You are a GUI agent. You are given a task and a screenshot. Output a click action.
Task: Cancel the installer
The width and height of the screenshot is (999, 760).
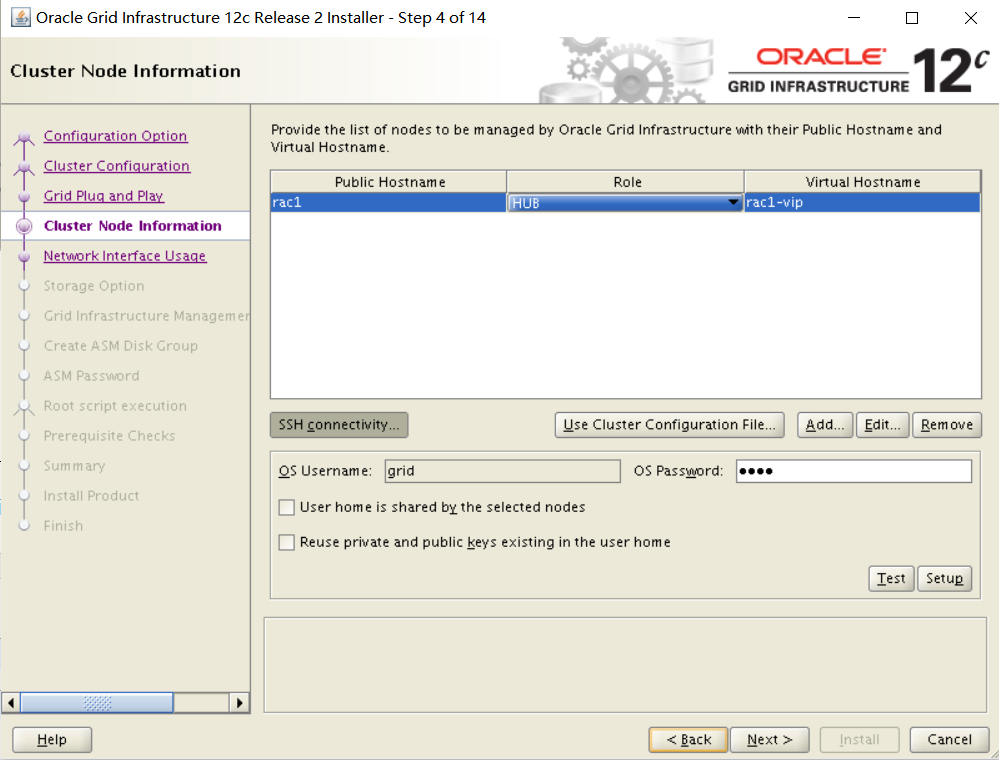point(949,740)
